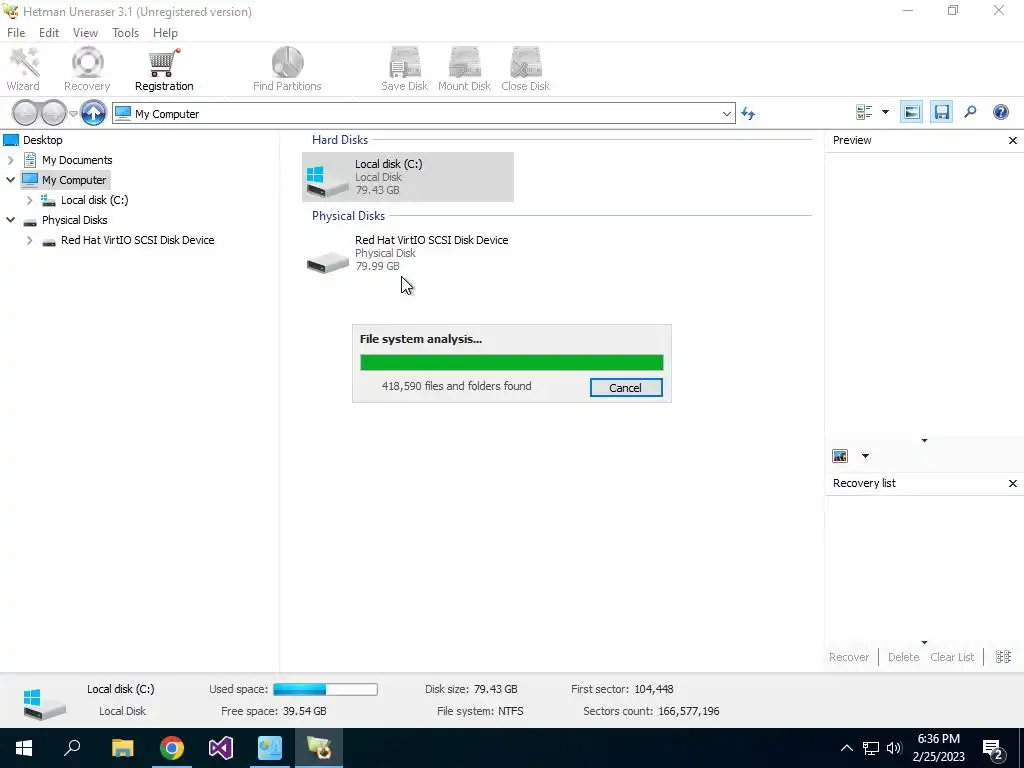Open File Explorer from taskbar
The width and height of the screenshot is (1024, 768).
[122, 748]
